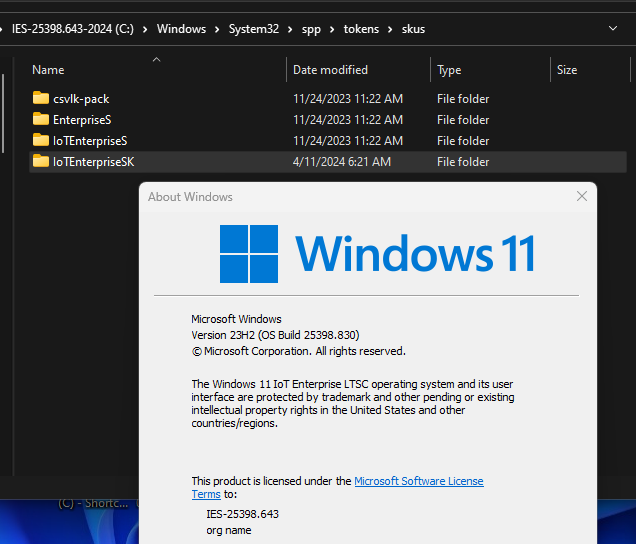
Task: Go to spp in the address breadcrumb
Action: click(x=311, y=29)
